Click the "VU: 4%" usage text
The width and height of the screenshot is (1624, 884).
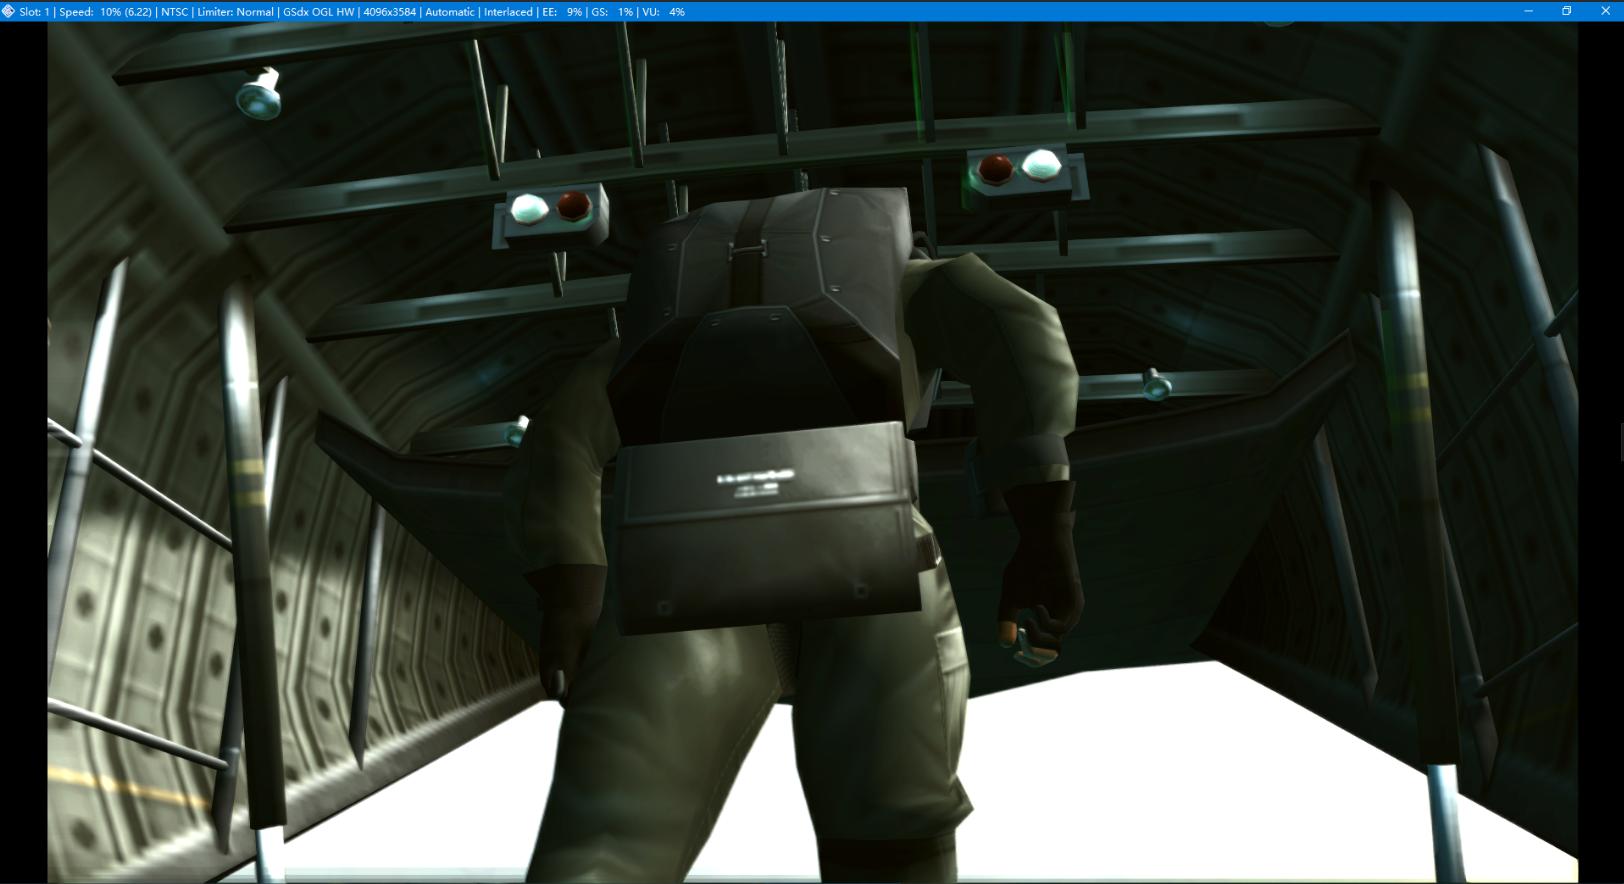664,12
